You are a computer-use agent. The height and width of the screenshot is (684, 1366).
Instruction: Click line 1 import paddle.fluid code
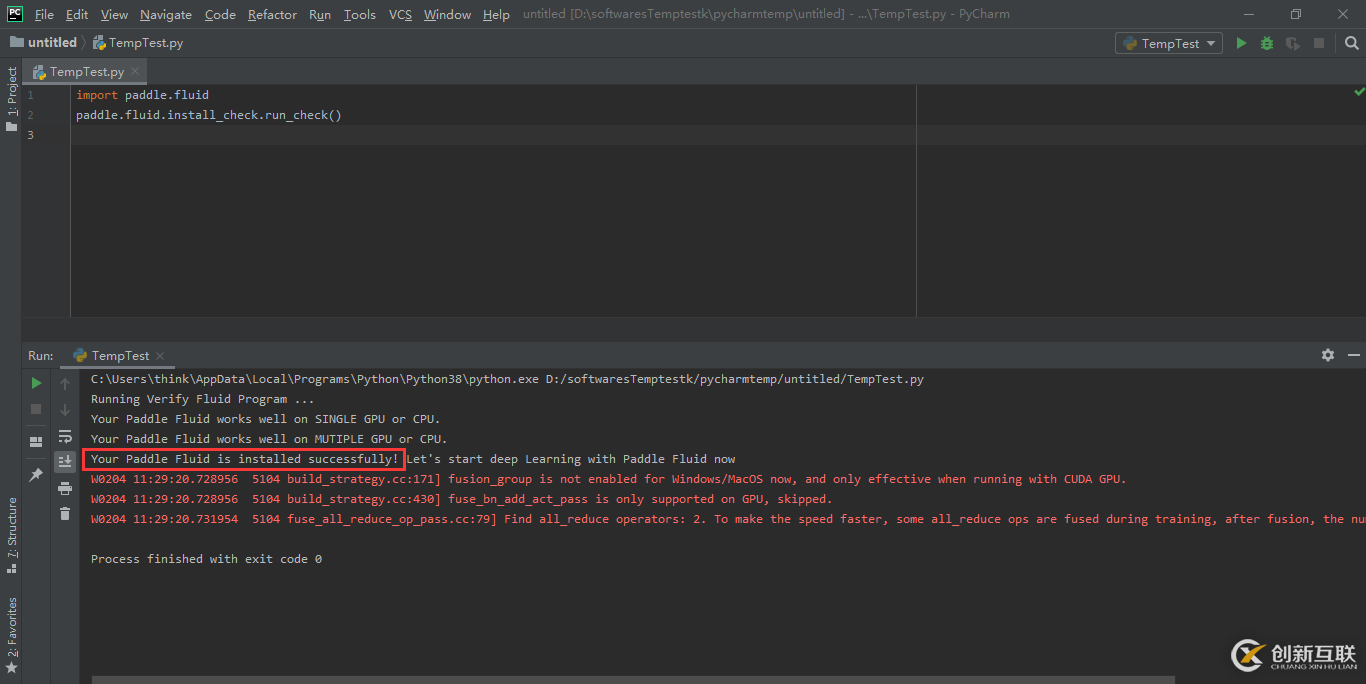[143, 95]
